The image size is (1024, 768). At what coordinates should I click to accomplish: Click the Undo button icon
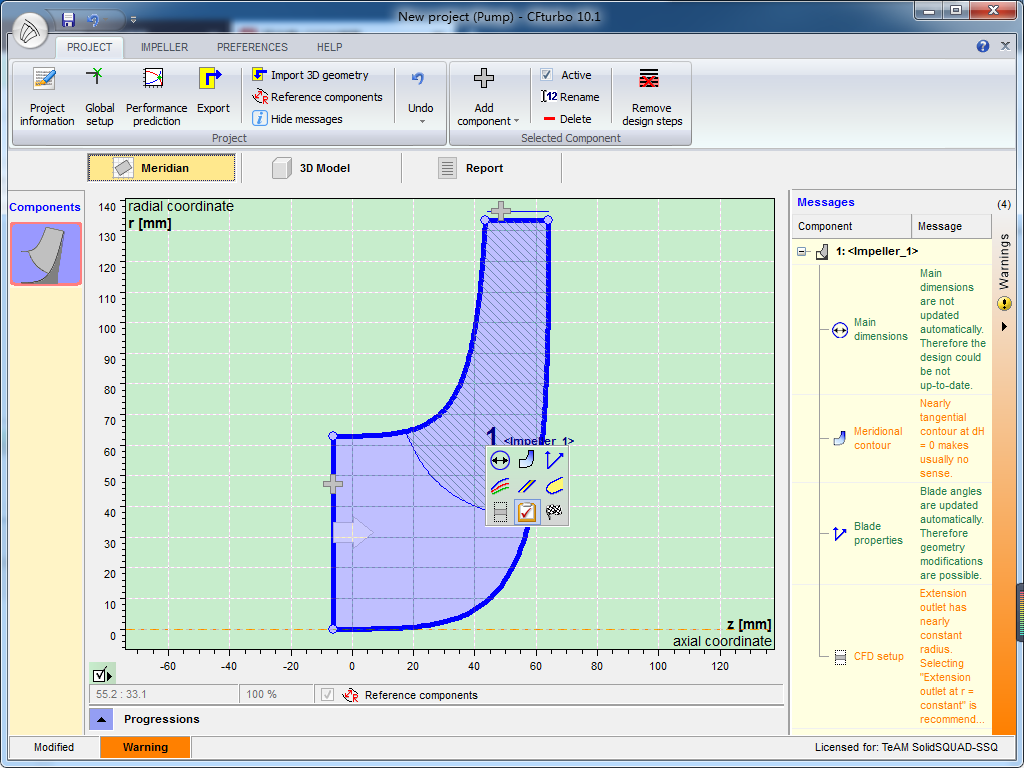pos(418,79)
